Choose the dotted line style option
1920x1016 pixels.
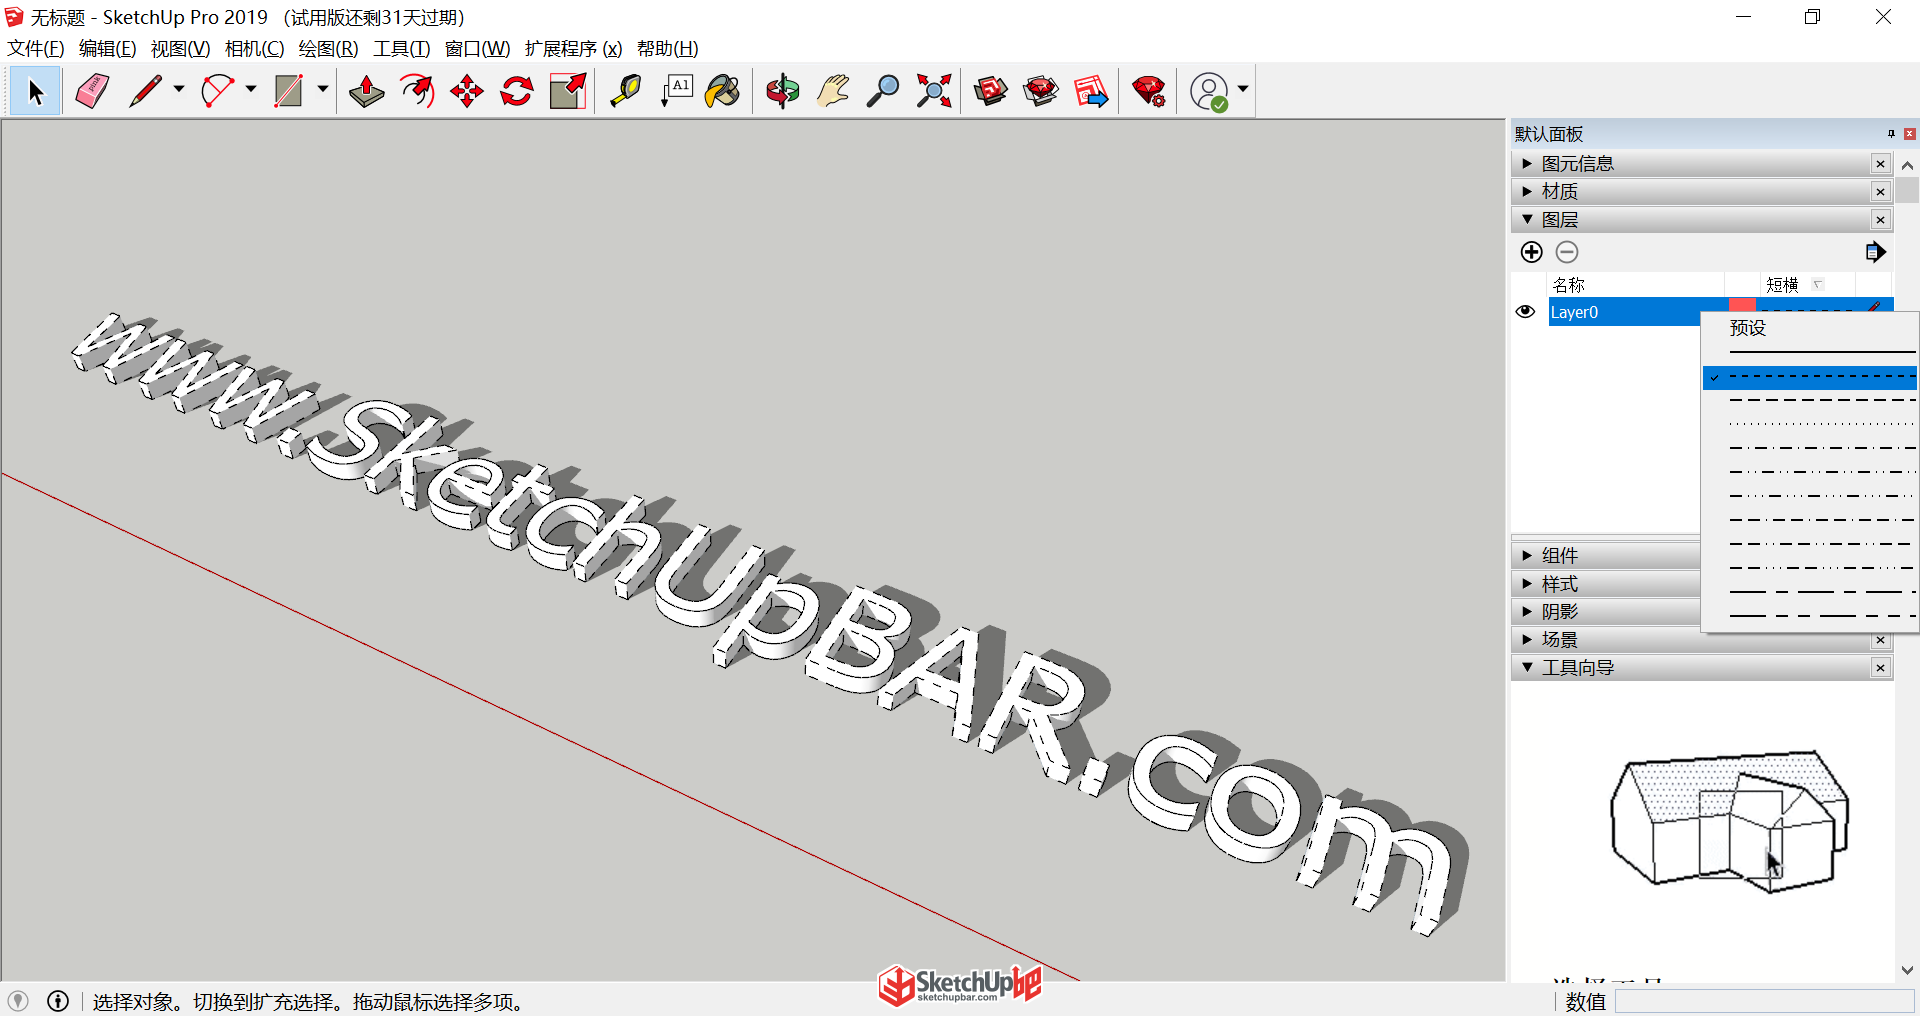click(1810, 424)
